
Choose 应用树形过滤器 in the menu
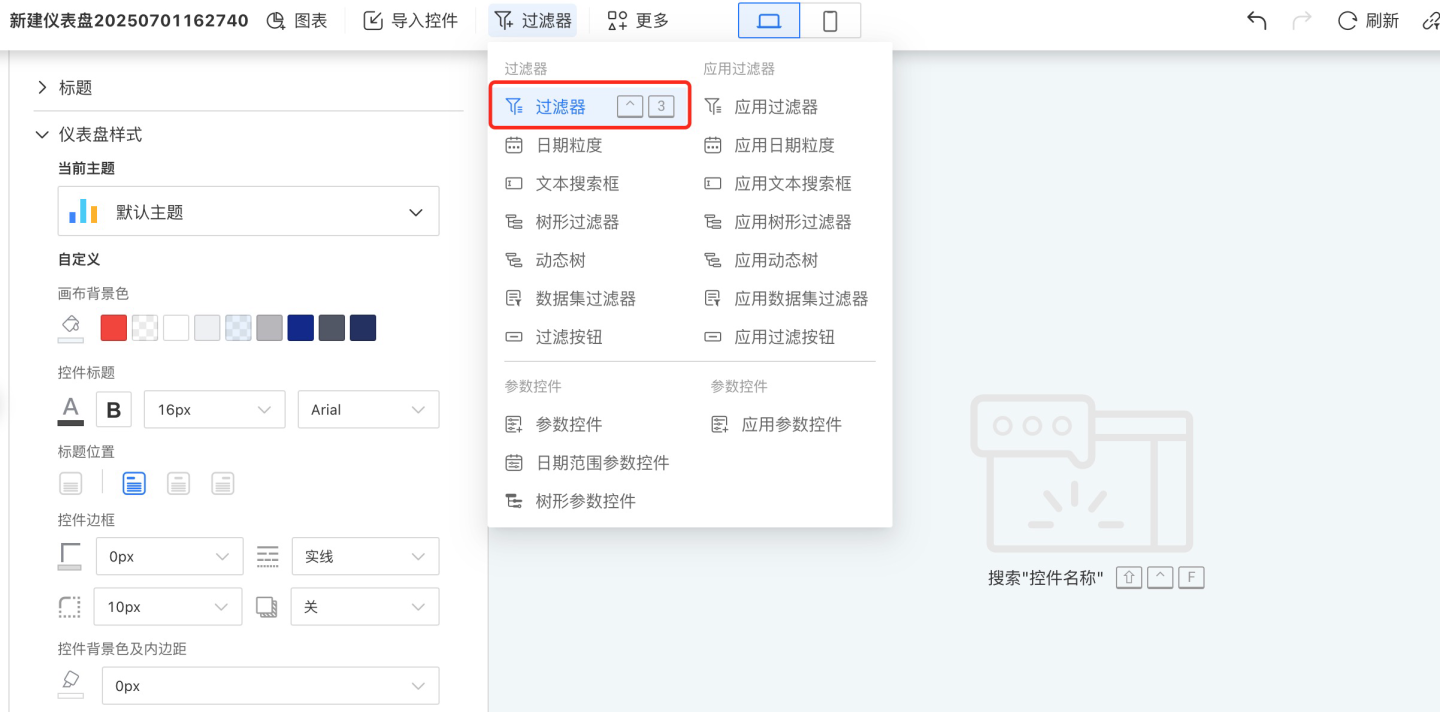coord(792,222)
